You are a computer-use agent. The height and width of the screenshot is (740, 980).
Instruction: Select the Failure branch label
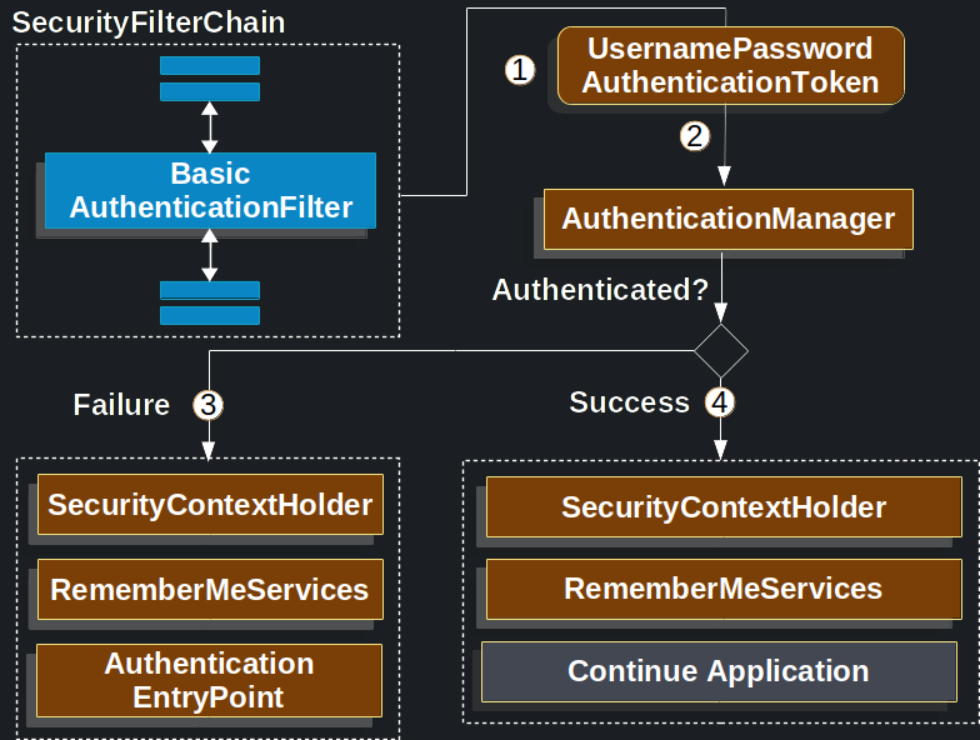point(122,405)
